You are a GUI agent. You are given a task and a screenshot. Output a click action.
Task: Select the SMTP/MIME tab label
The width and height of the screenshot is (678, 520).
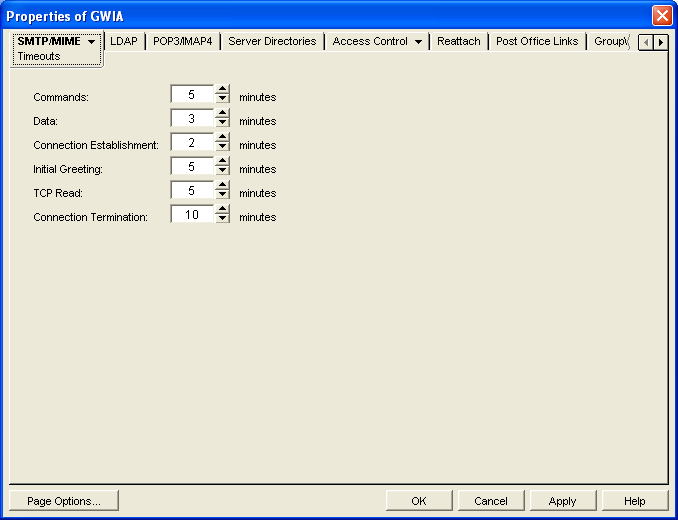49,41
